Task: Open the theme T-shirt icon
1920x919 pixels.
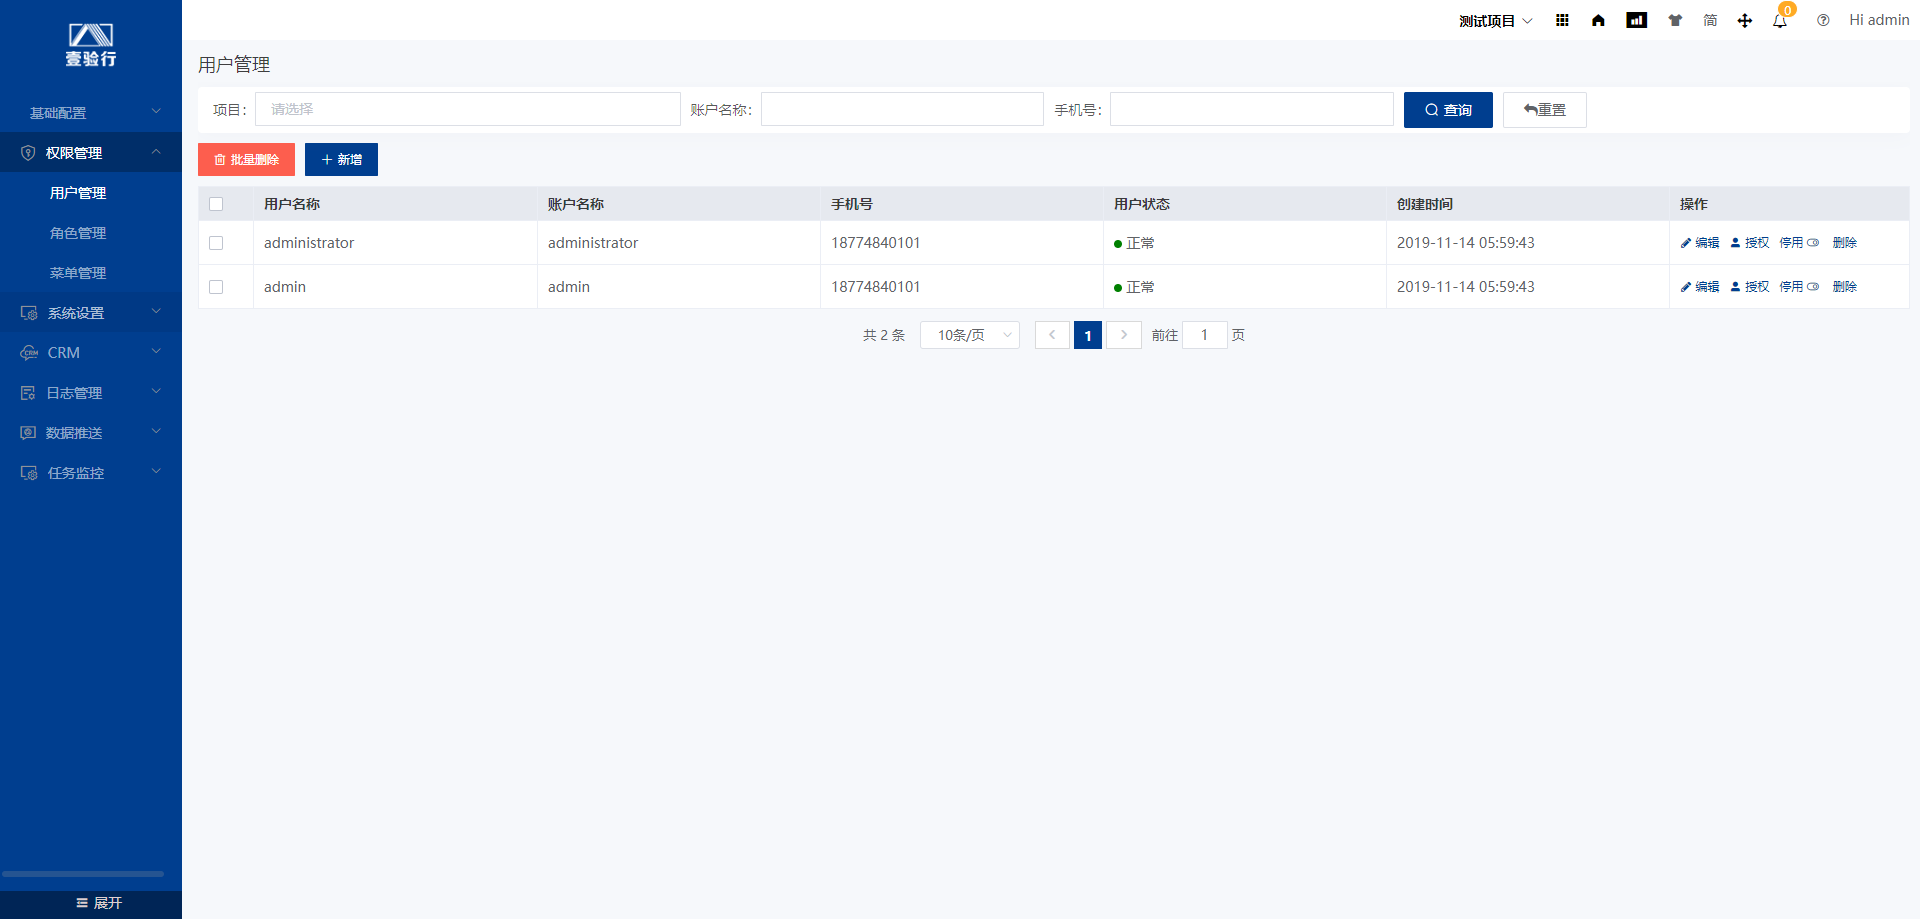Action: pyautogui.click(x=1675, y=20)
